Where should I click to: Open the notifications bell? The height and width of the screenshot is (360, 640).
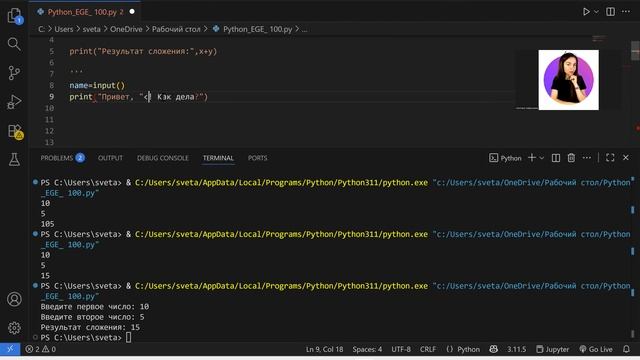point(626,349)
